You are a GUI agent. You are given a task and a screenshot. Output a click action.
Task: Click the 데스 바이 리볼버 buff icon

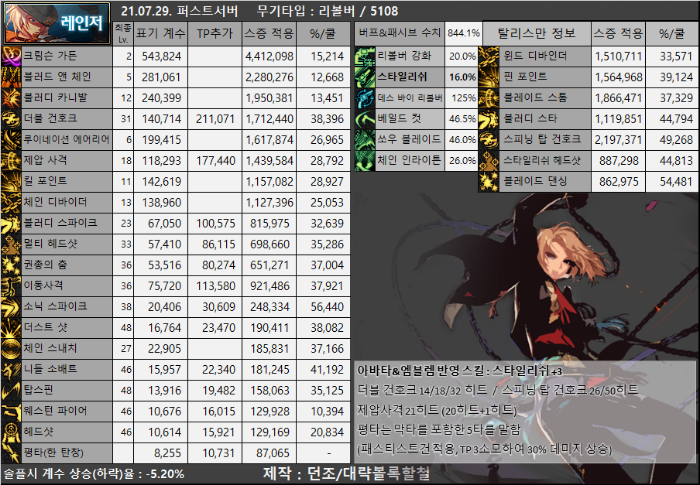coord(365,97)
